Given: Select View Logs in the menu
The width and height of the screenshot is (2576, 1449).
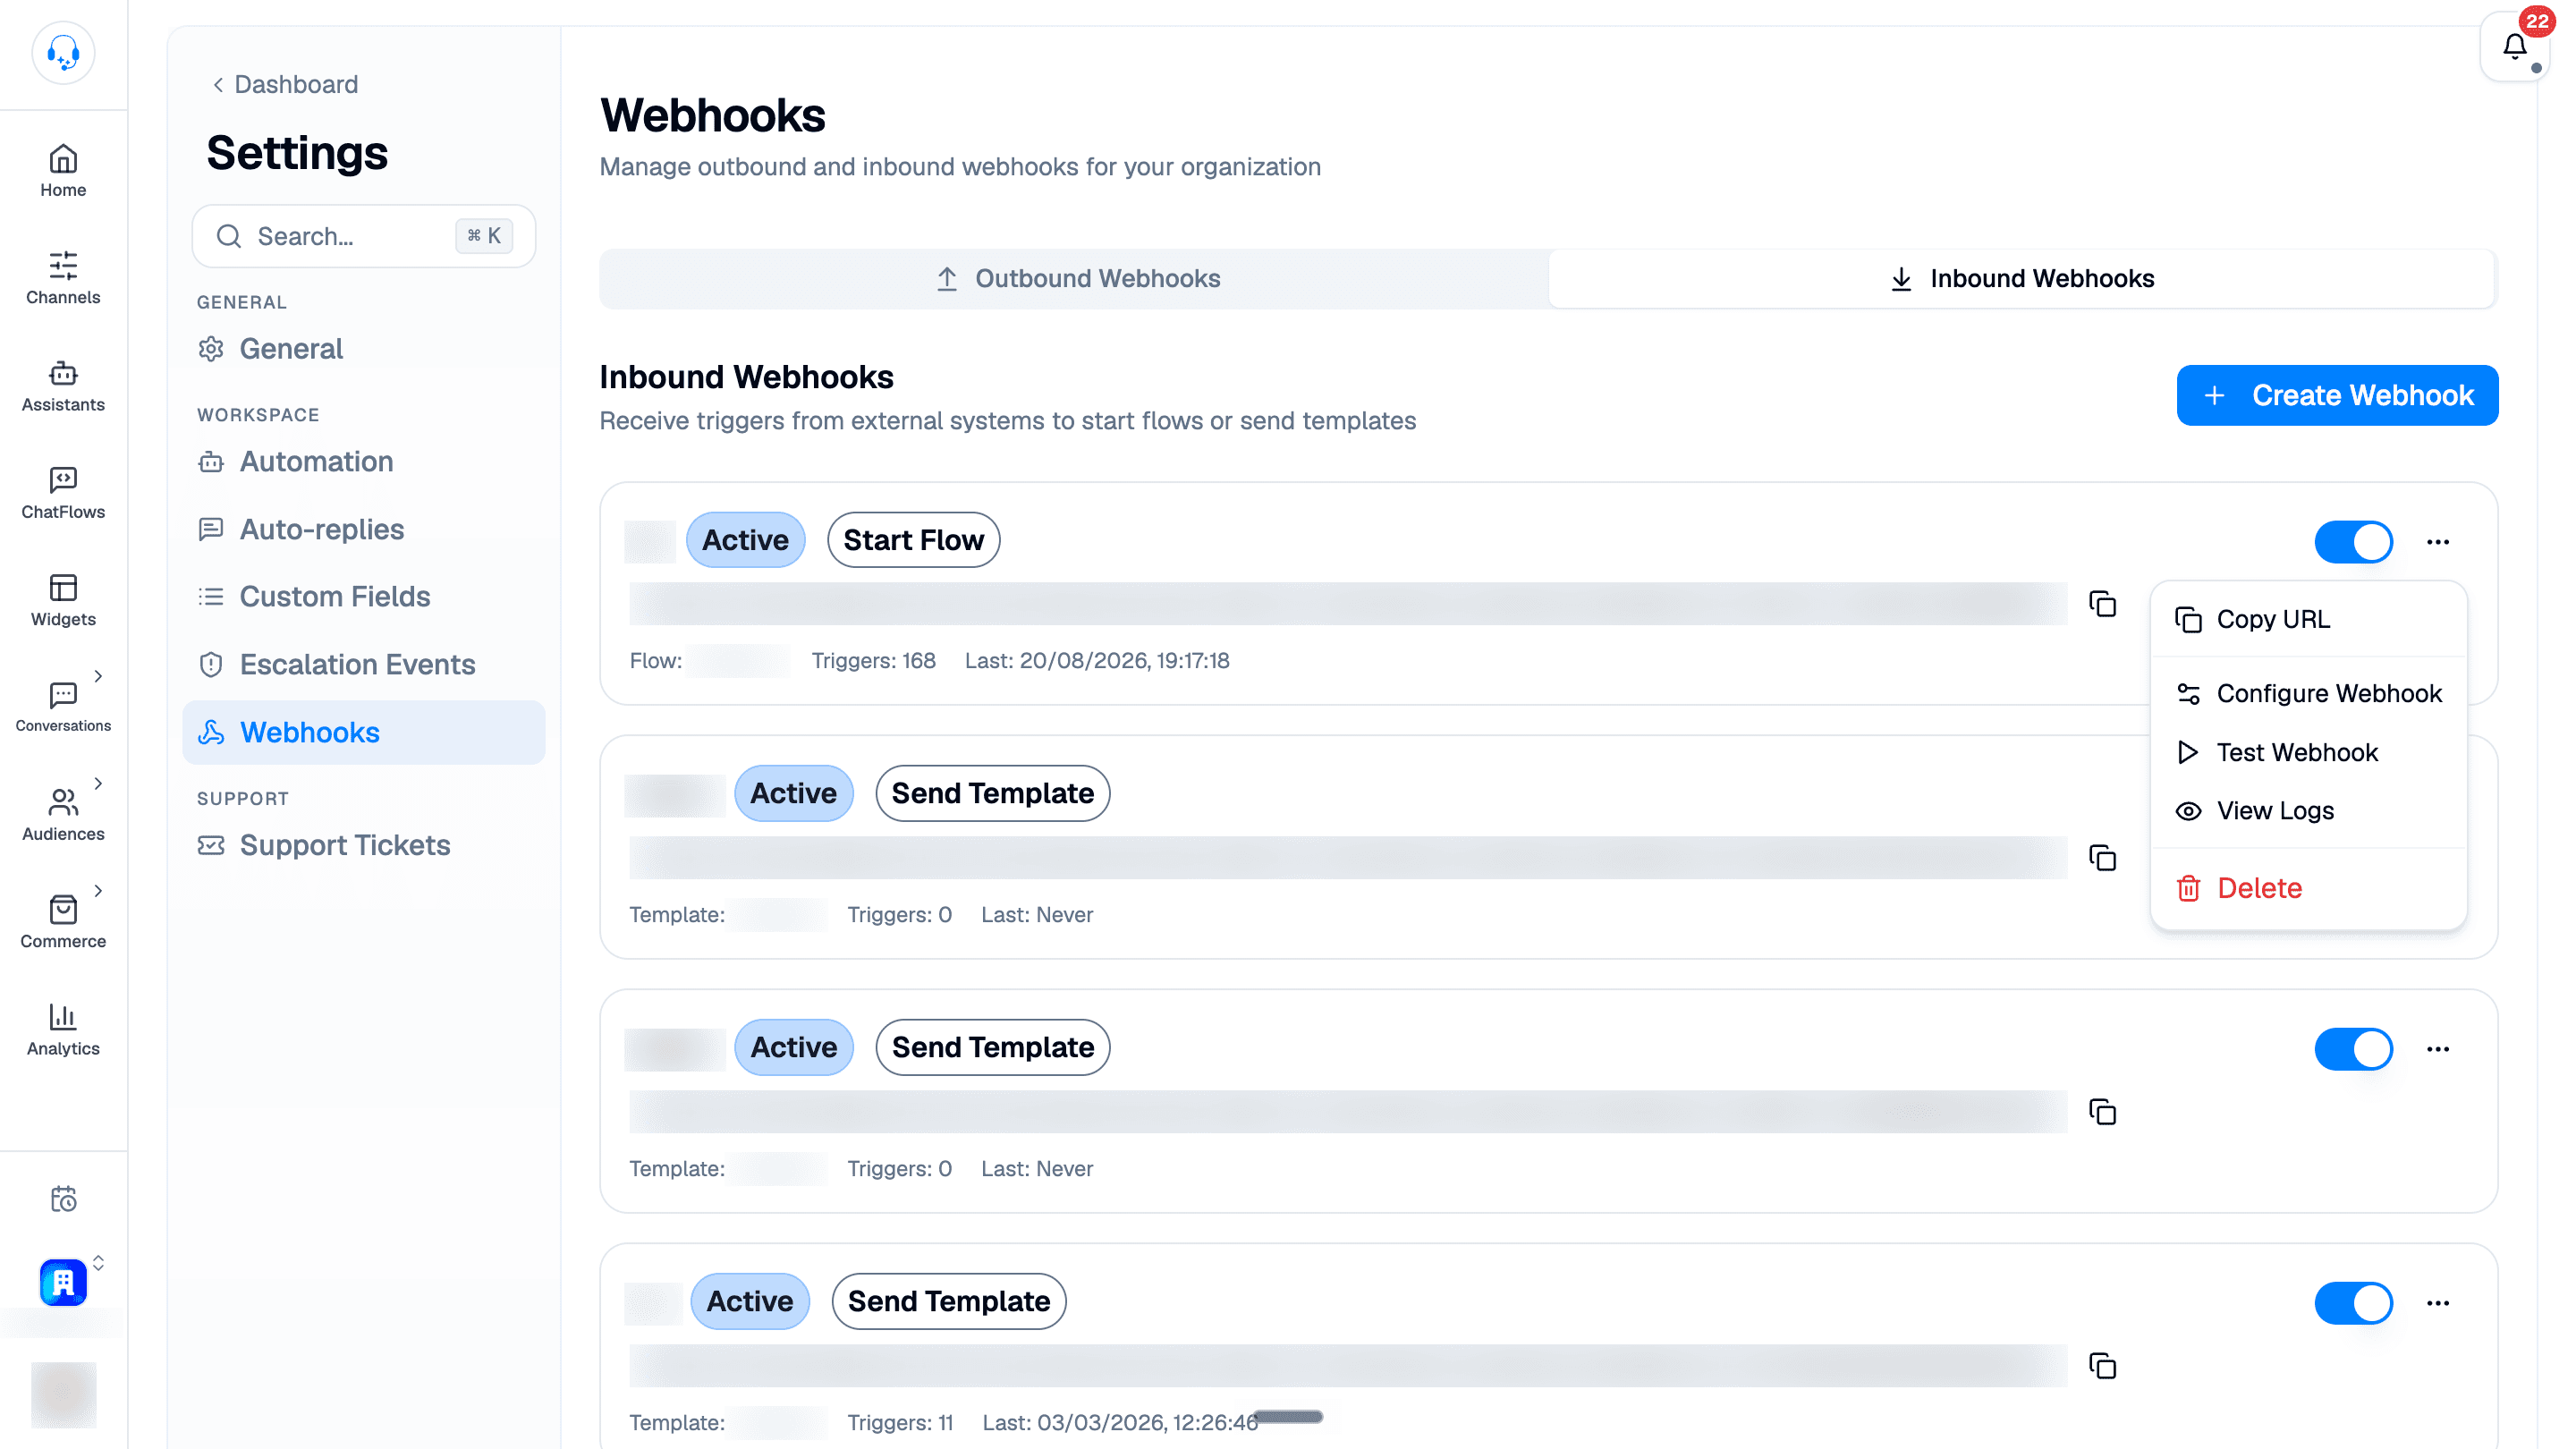Looking at the screenshot, I should (x=2308, y=811).
